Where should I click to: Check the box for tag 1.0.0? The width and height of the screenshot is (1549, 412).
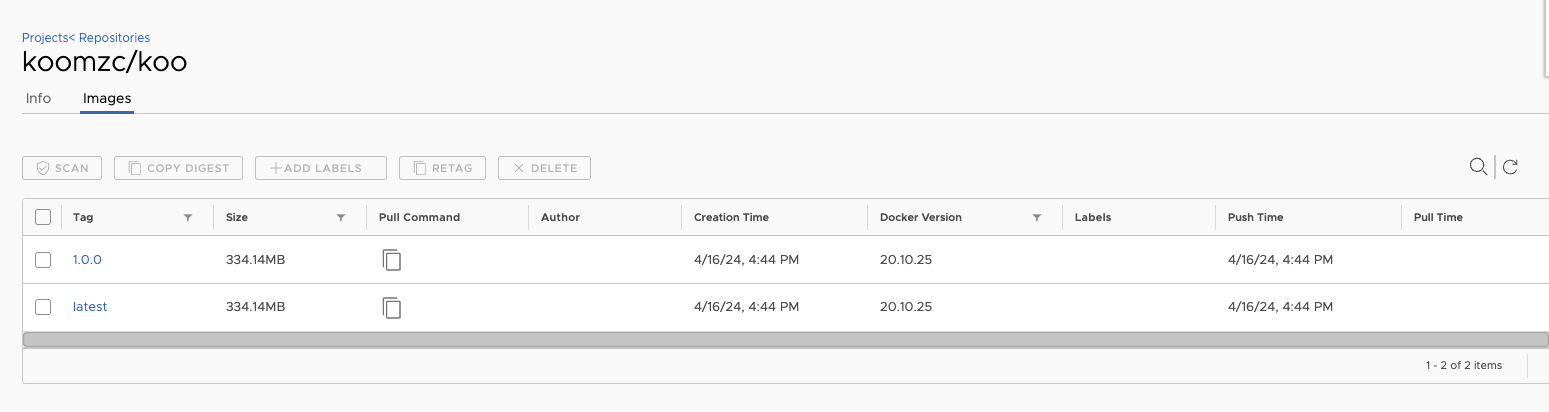point(43,260)
